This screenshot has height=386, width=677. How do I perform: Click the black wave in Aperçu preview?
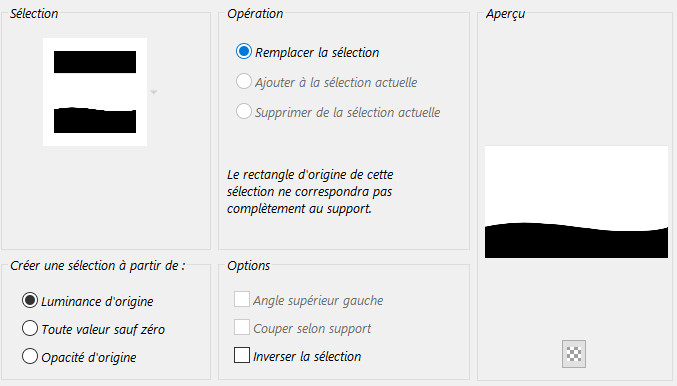[x=576, y=243]
